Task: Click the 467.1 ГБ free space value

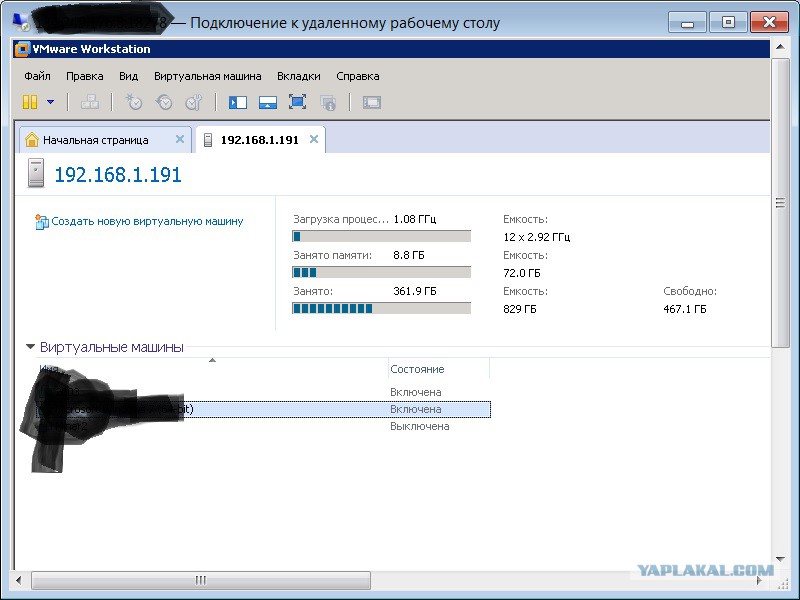Action: (x=685, y=309)
